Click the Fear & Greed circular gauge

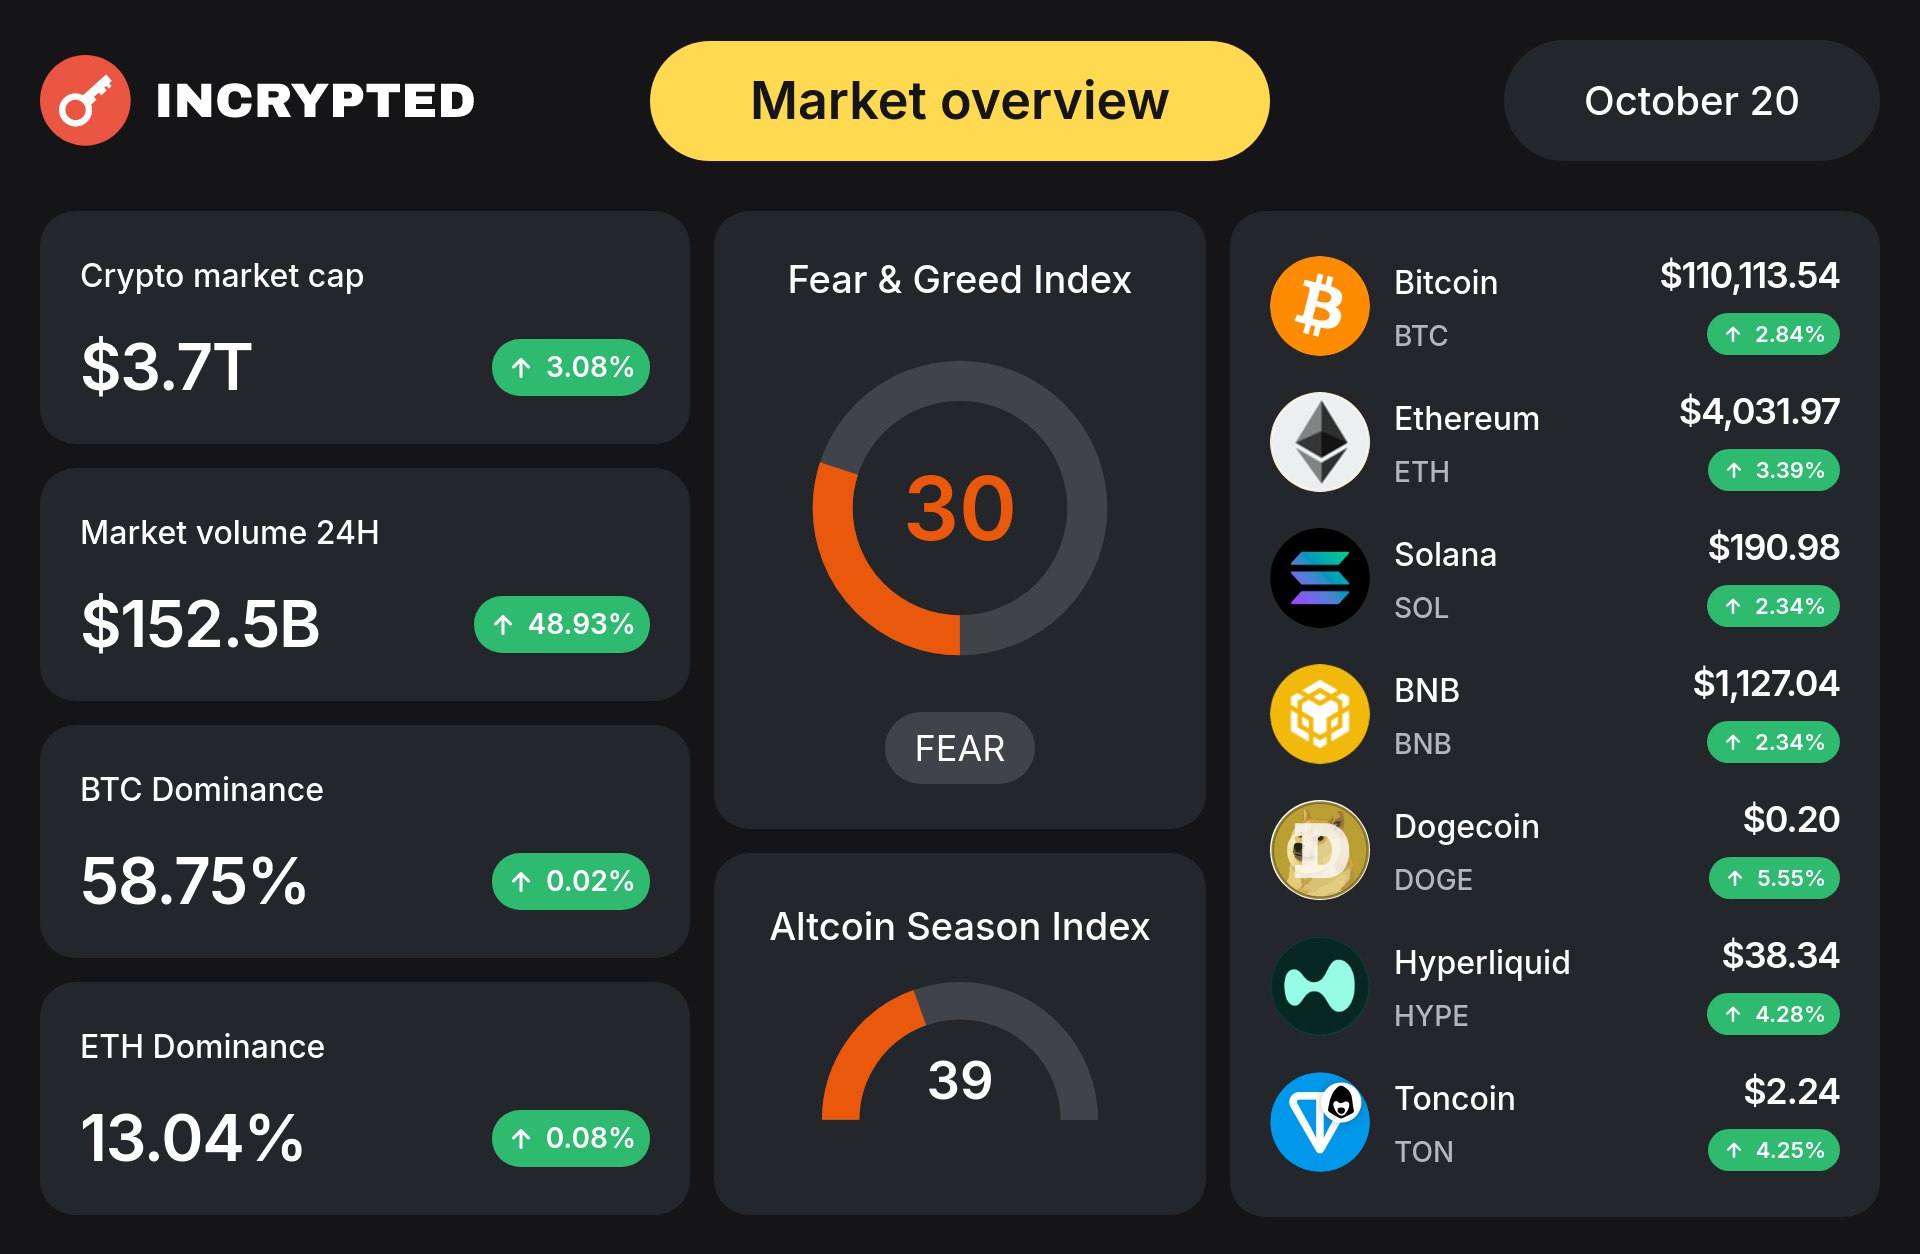point(959,508)
